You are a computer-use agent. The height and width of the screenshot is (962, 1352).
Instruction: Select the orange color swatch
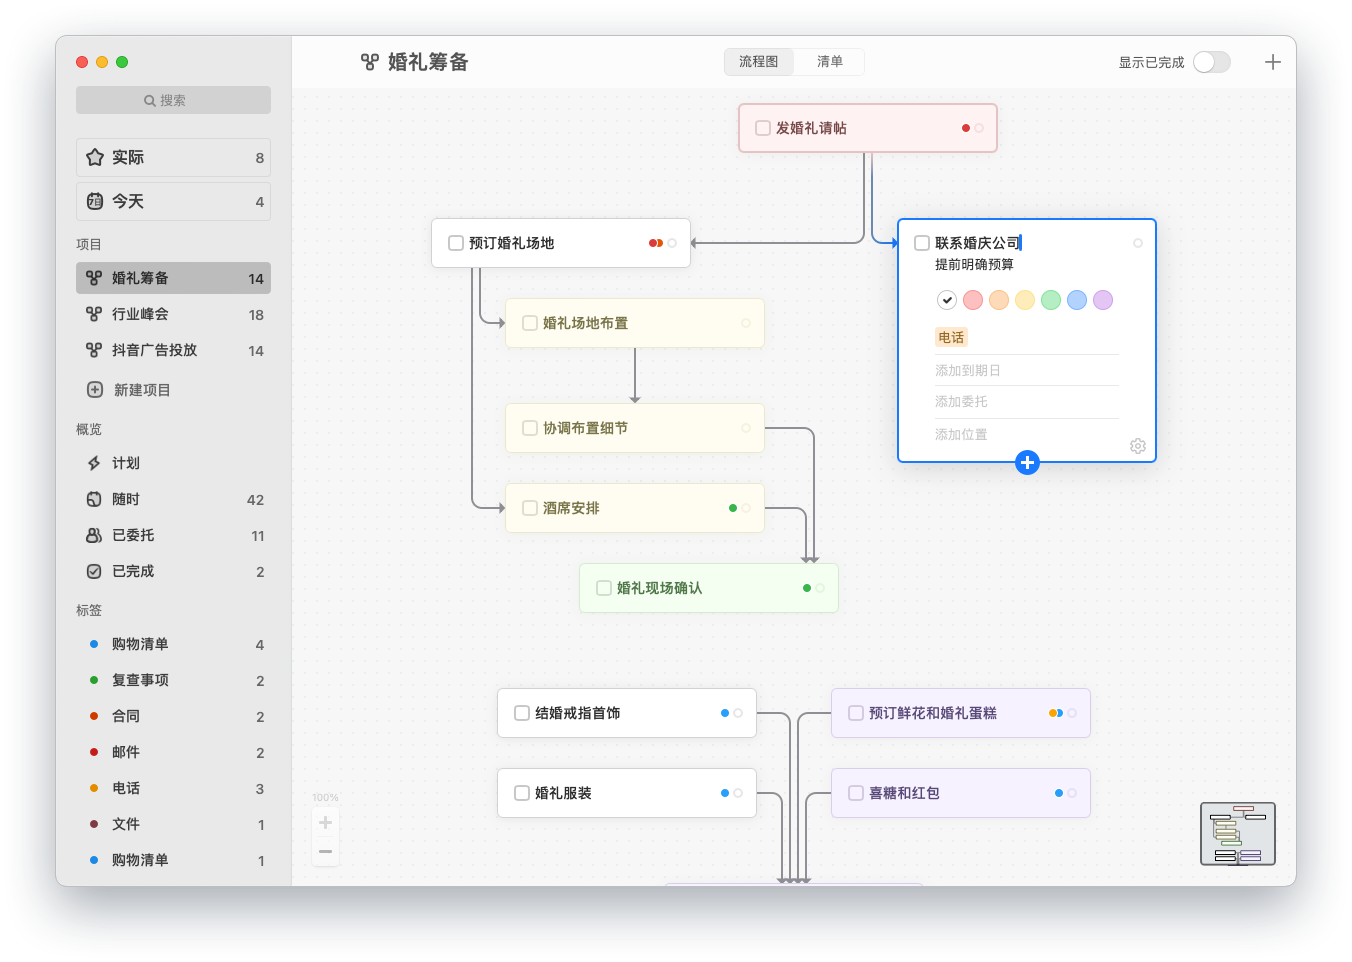(999, 300)
